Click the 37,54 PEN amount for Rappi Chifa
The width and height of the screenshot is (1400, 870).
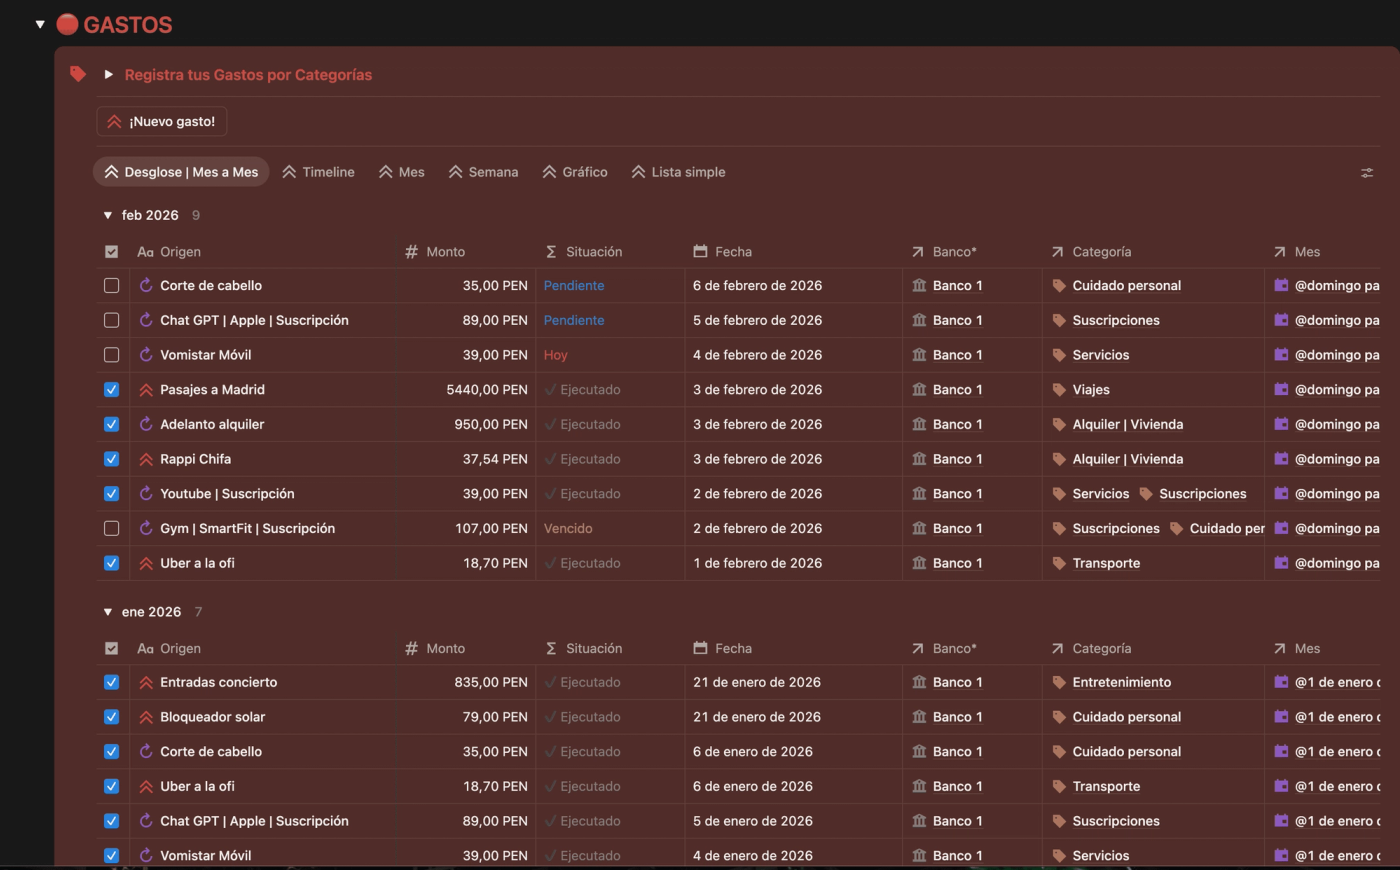[495, 459]
